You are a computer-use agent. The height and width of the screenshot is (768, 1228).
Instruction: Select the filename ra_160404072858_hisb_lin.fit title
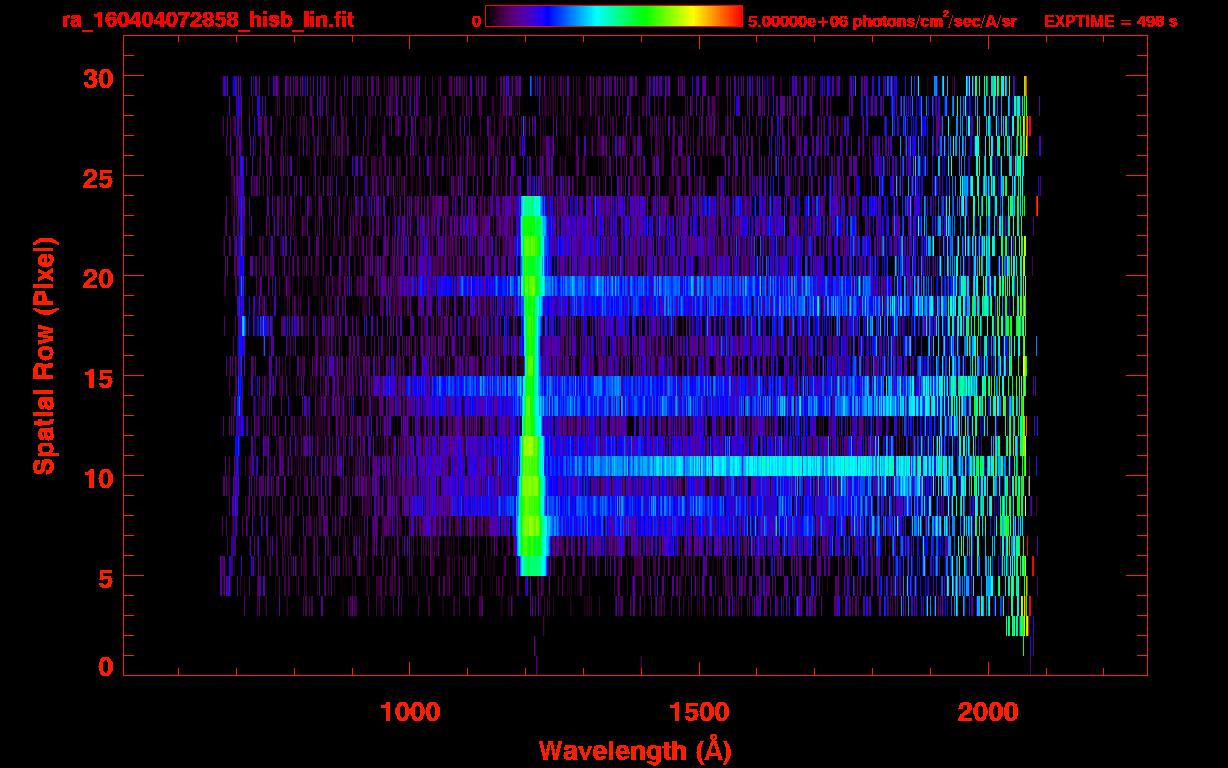coord(206,20)
